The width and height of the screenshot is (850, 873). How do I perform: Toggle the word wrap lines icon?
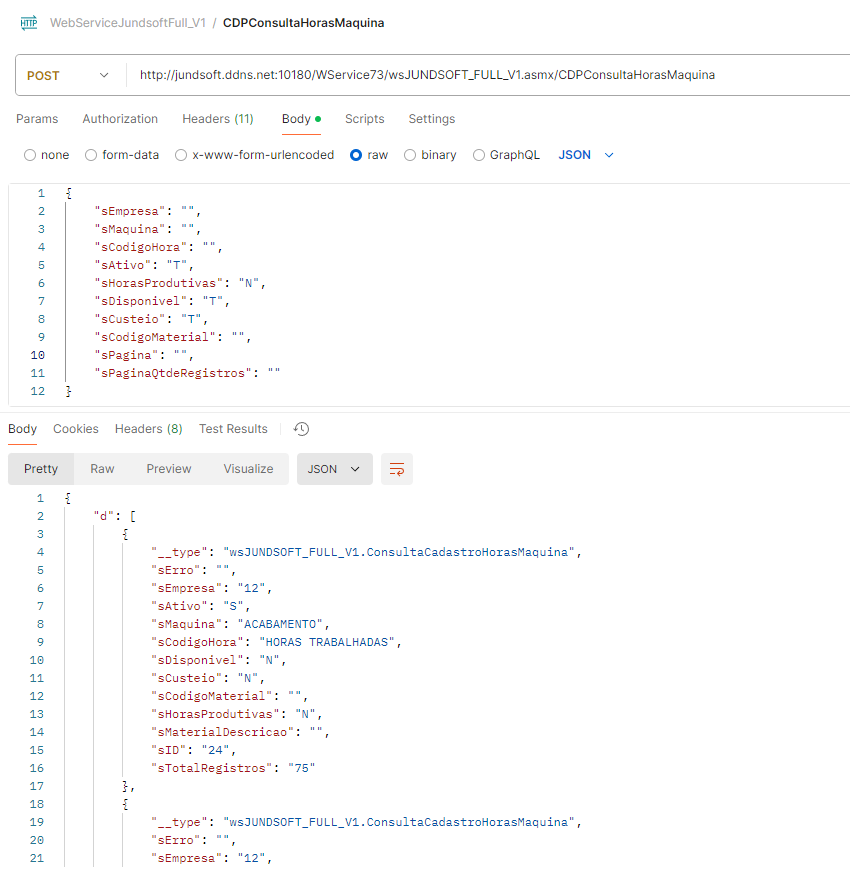[397, 469]
